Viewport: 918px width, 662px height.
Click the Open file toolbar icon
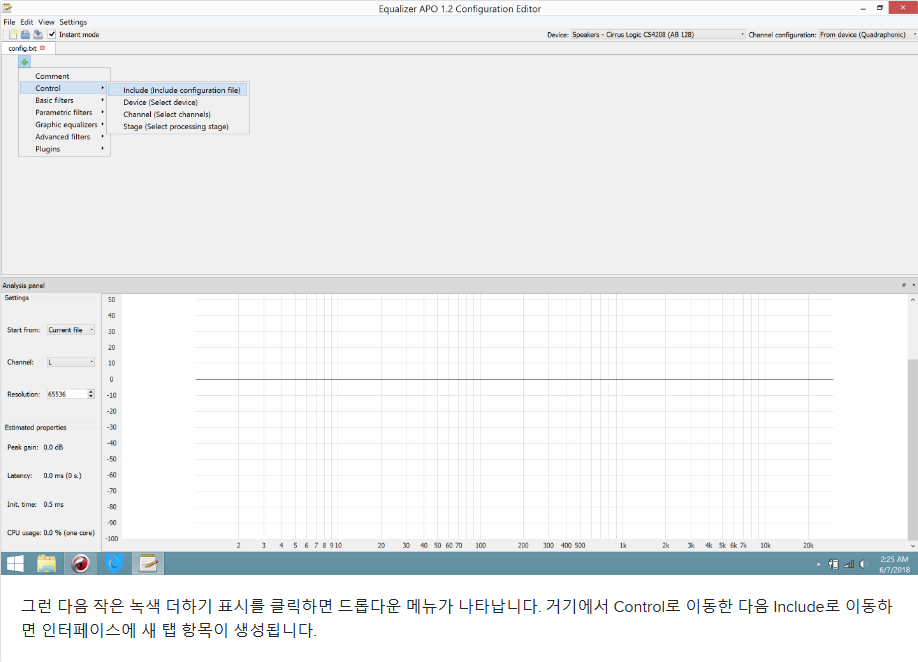pyautogui.click(x=25, y=35)
